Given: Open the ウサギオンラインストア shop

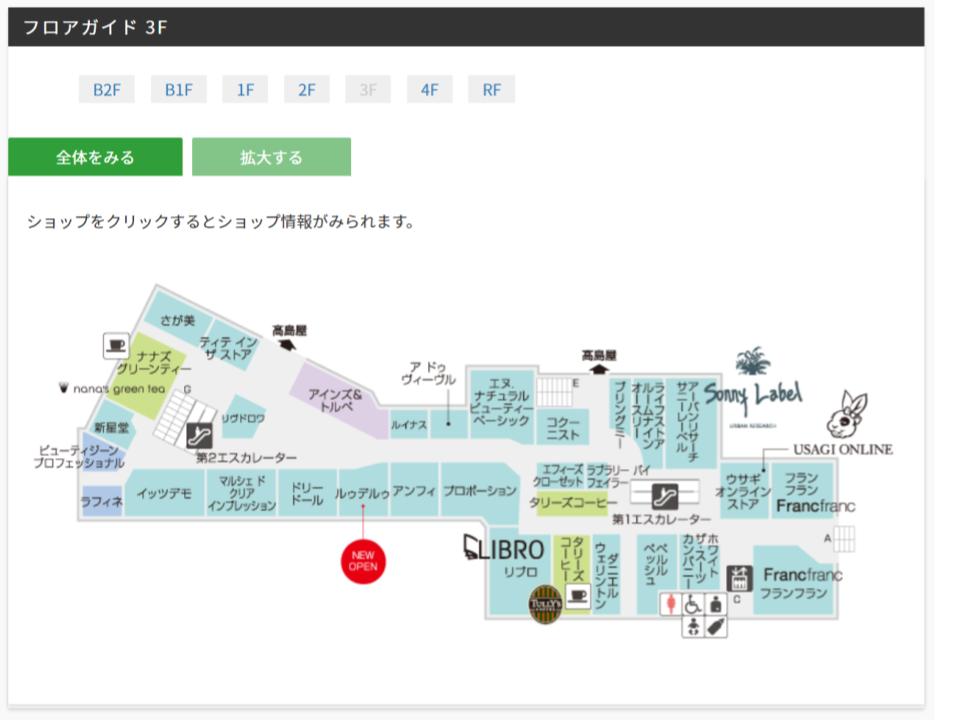Looking at the screenshot, I should 744,491.
